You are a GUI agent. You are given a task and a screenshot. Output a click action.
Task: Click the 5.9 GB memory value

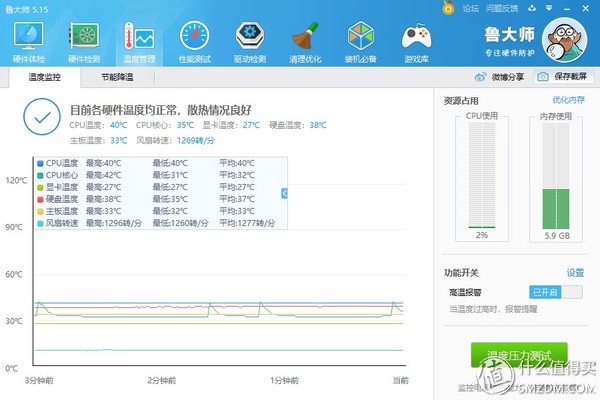557,236
